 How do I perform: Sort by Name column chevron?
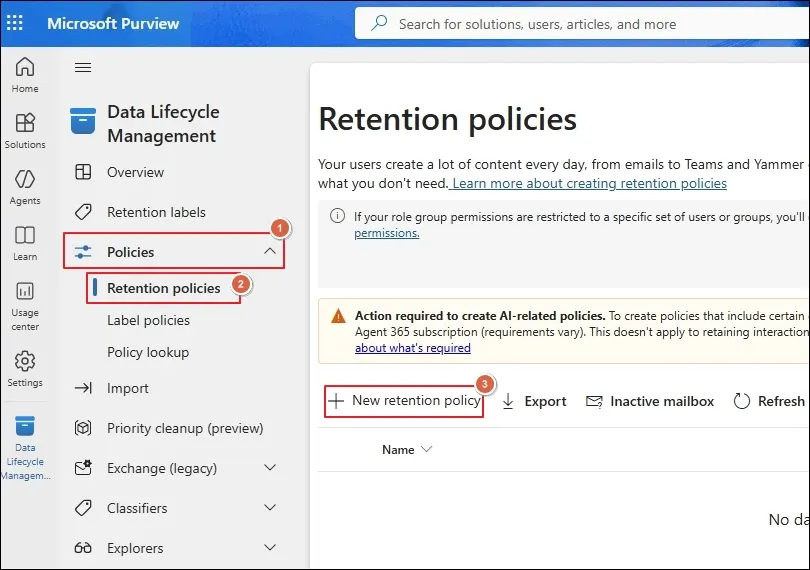(427, 449)
